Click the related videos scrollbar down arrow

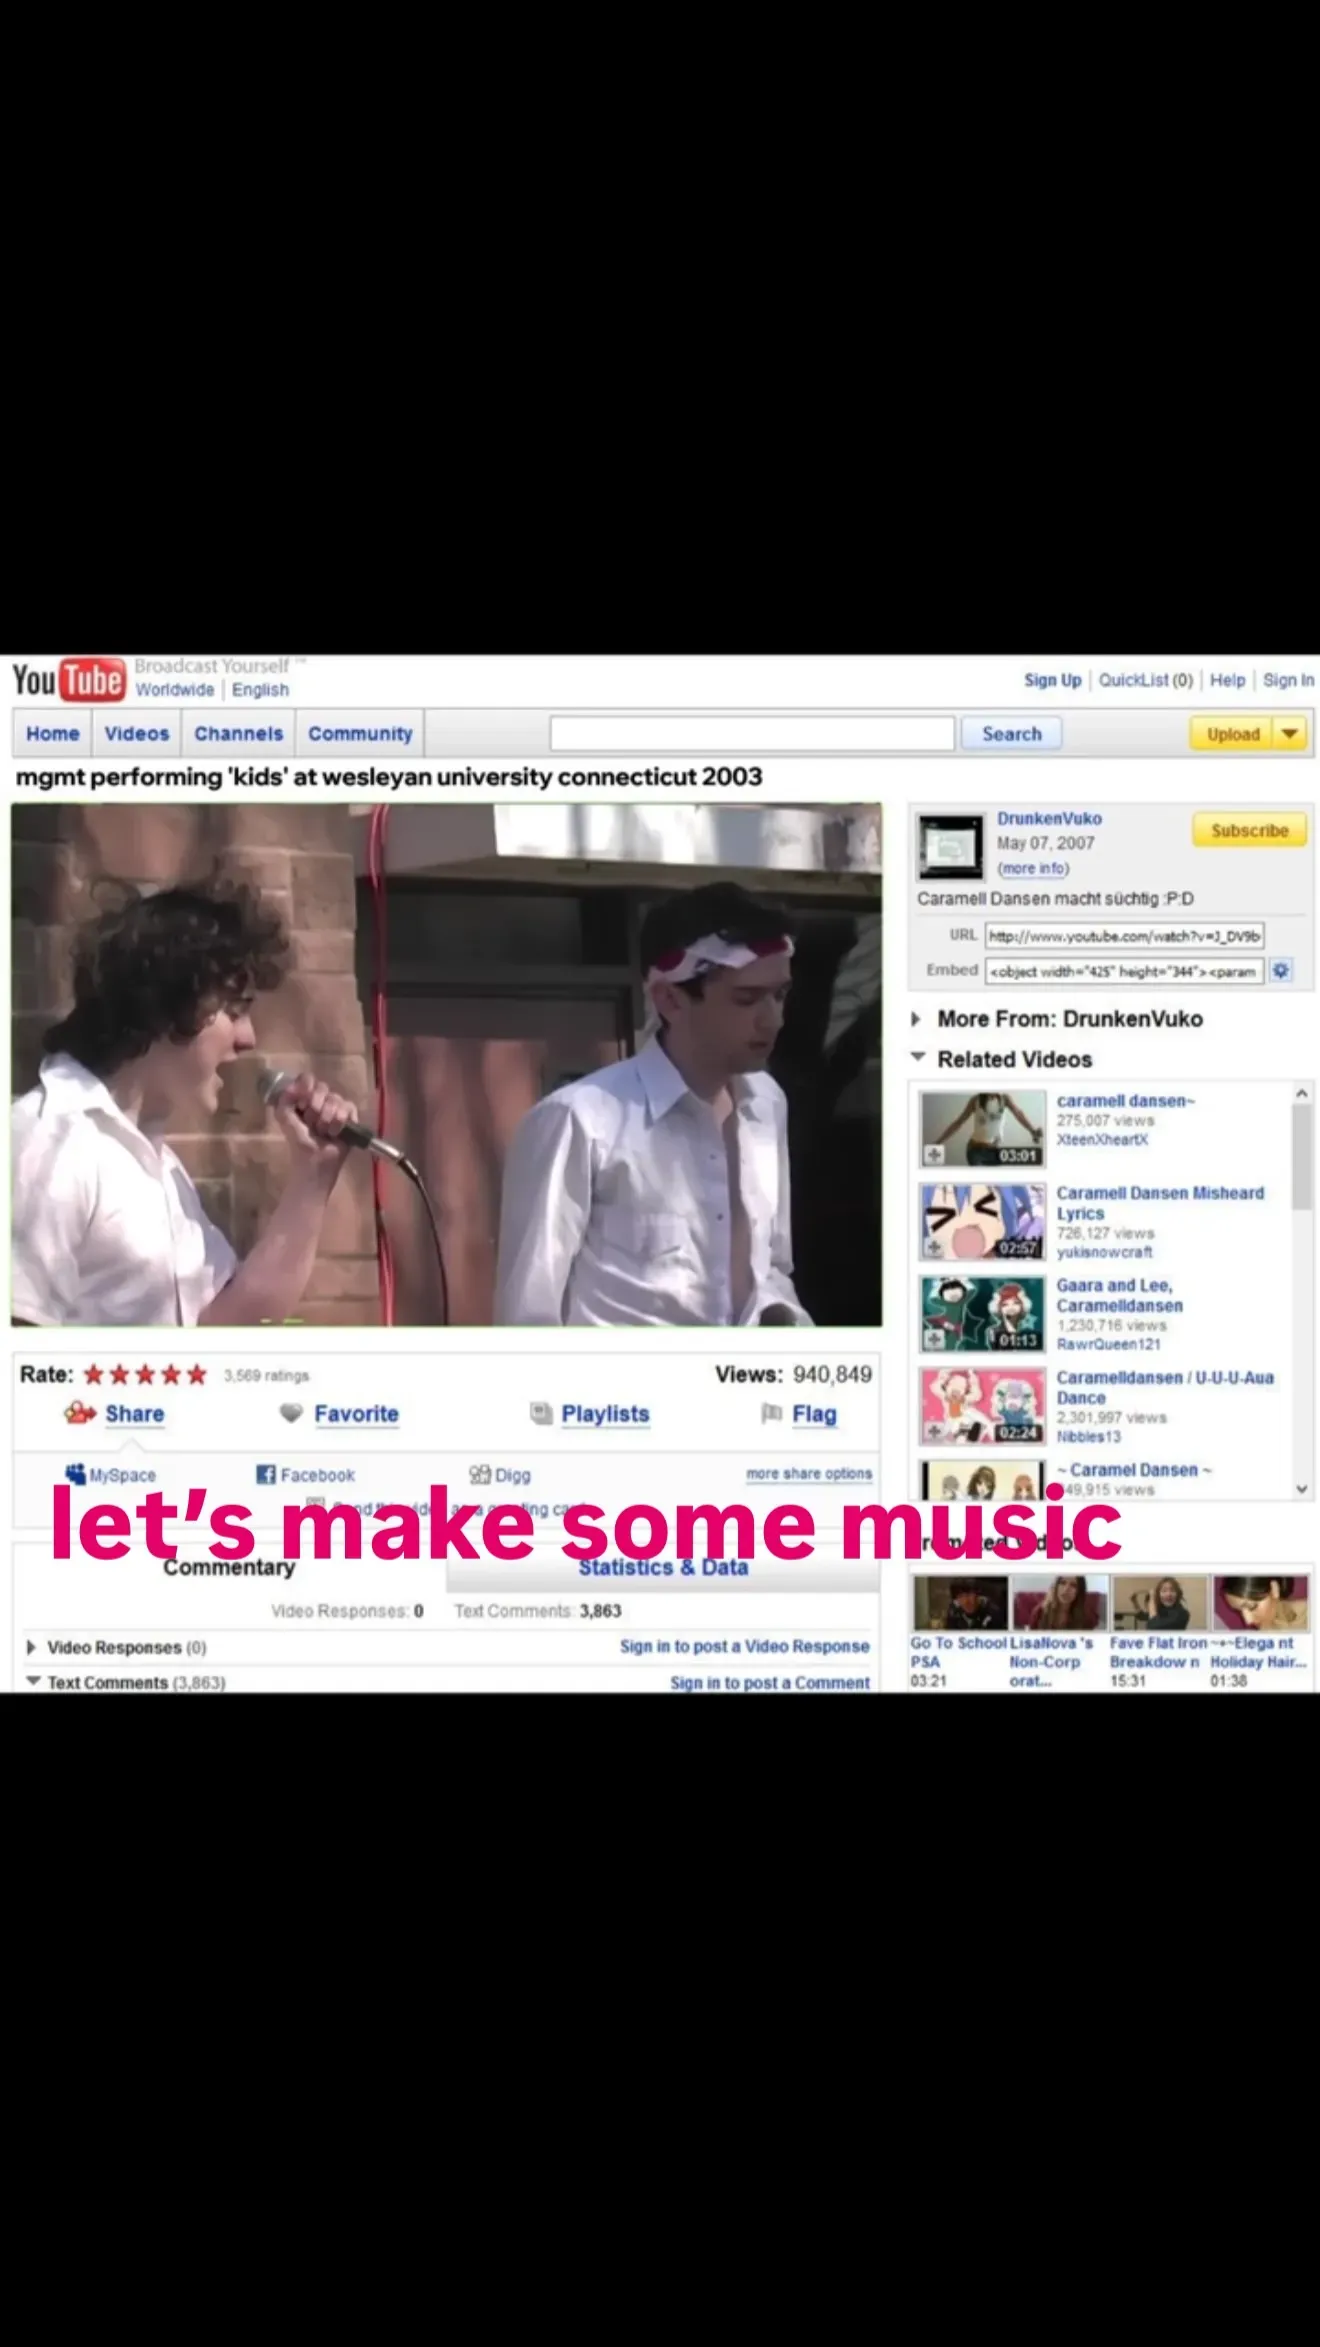(x=1301, y=1488)
